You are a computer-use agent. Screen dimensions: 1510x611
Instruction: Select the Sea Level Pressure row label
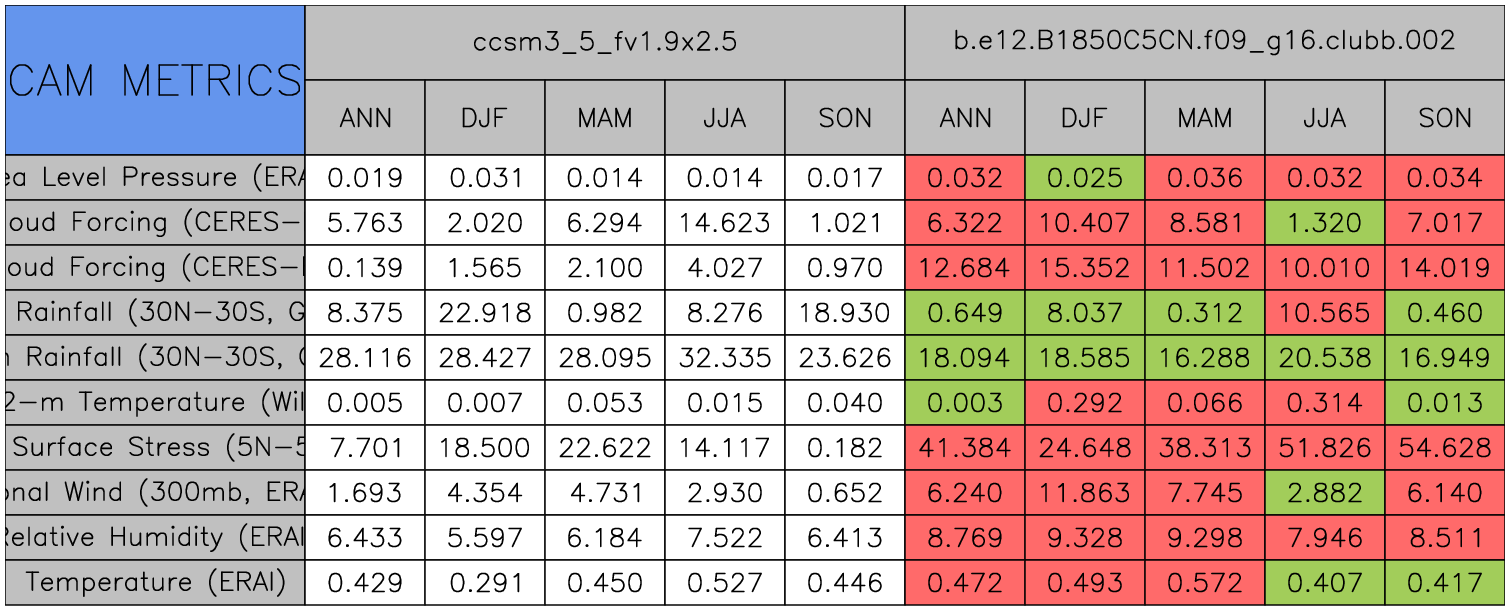[x=155, y=178]
